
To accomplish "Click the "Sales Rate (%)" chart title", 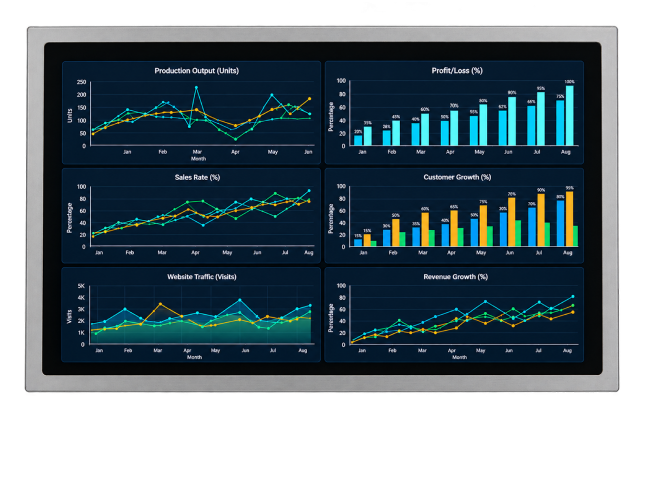I will coord(197,178).
